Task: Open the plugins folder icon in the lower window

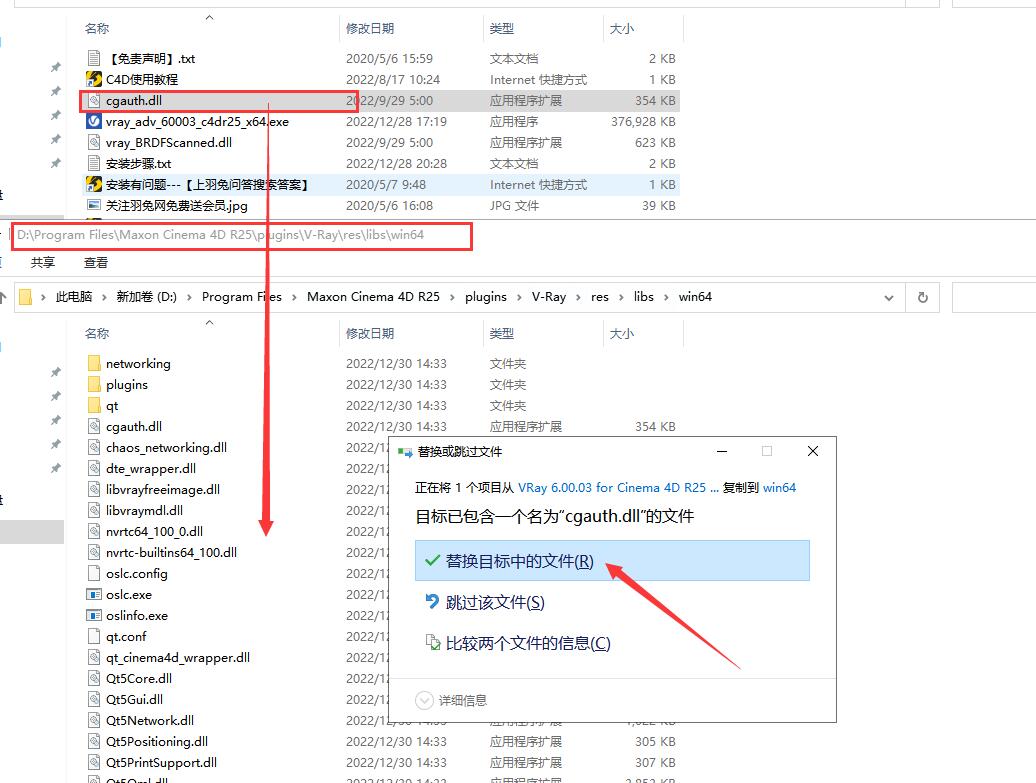Action: point(94,385)
